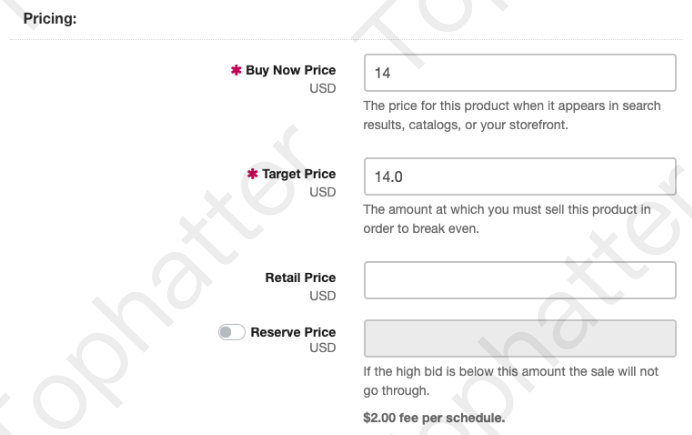Click the USD text under Reserve Price

point(322,348)
